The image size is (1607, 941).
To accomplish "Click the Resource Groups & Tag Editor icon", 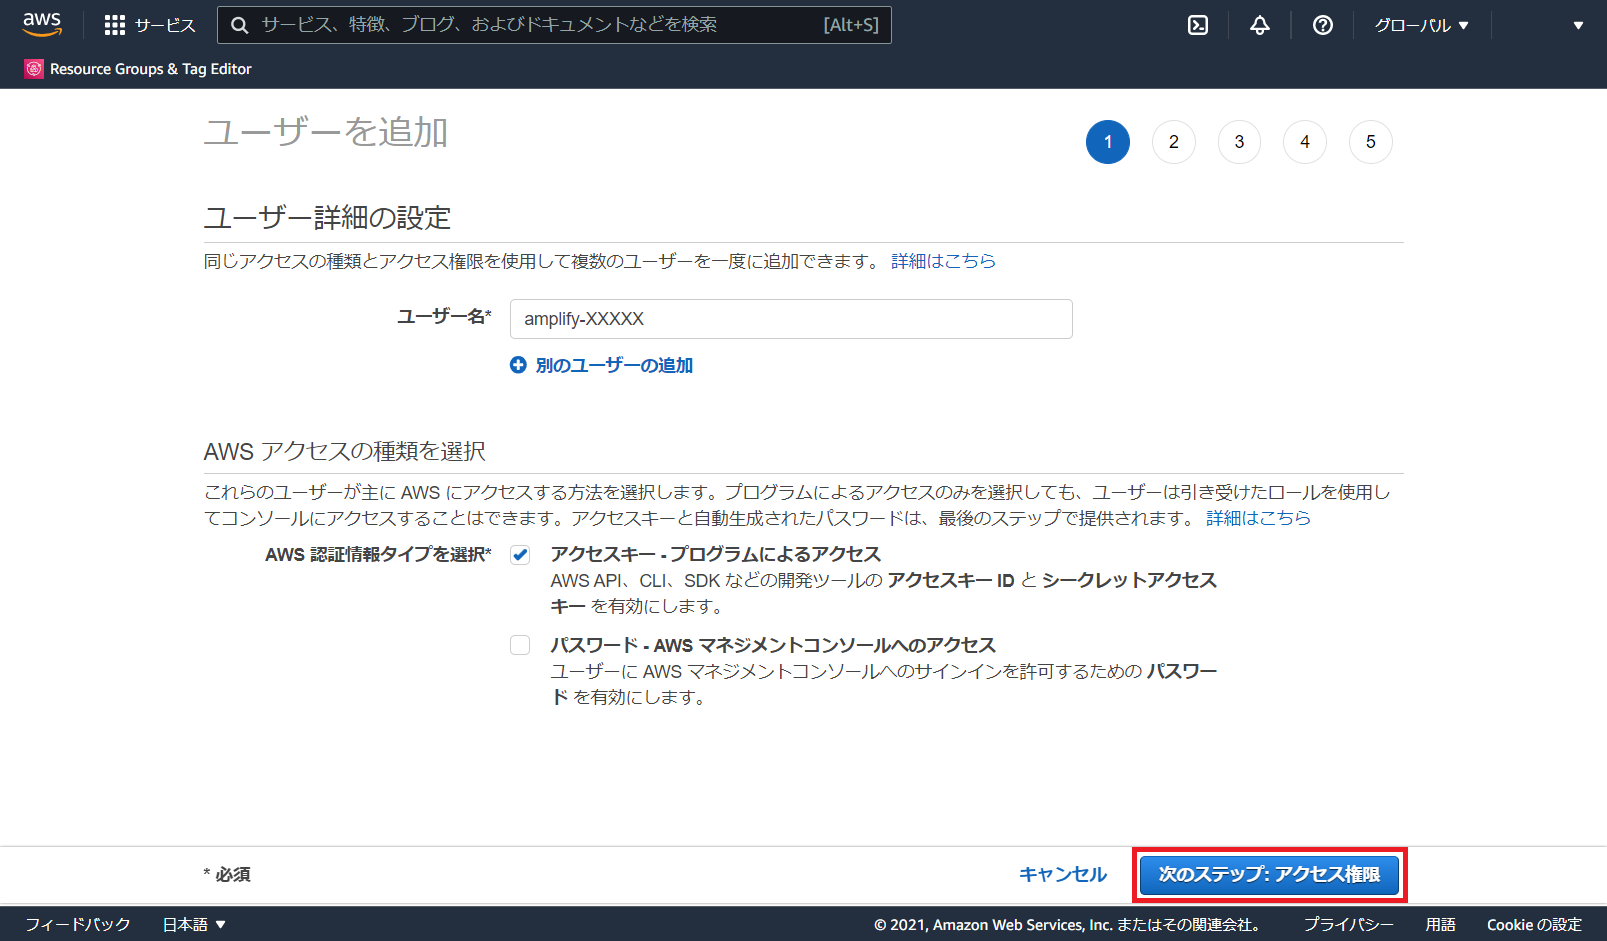I will [34, 69].
